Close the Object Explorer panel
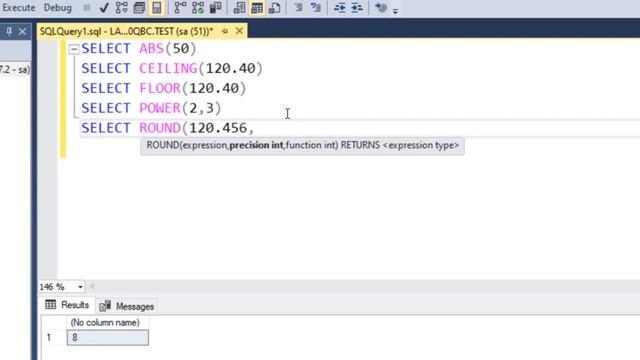640x360 pixels. pyautogui.click(x=22, y=31)
